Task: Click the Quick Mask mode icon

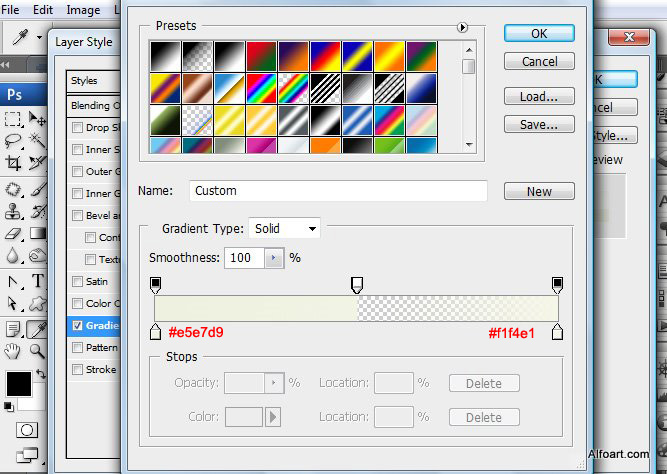Action: point(27,430)
